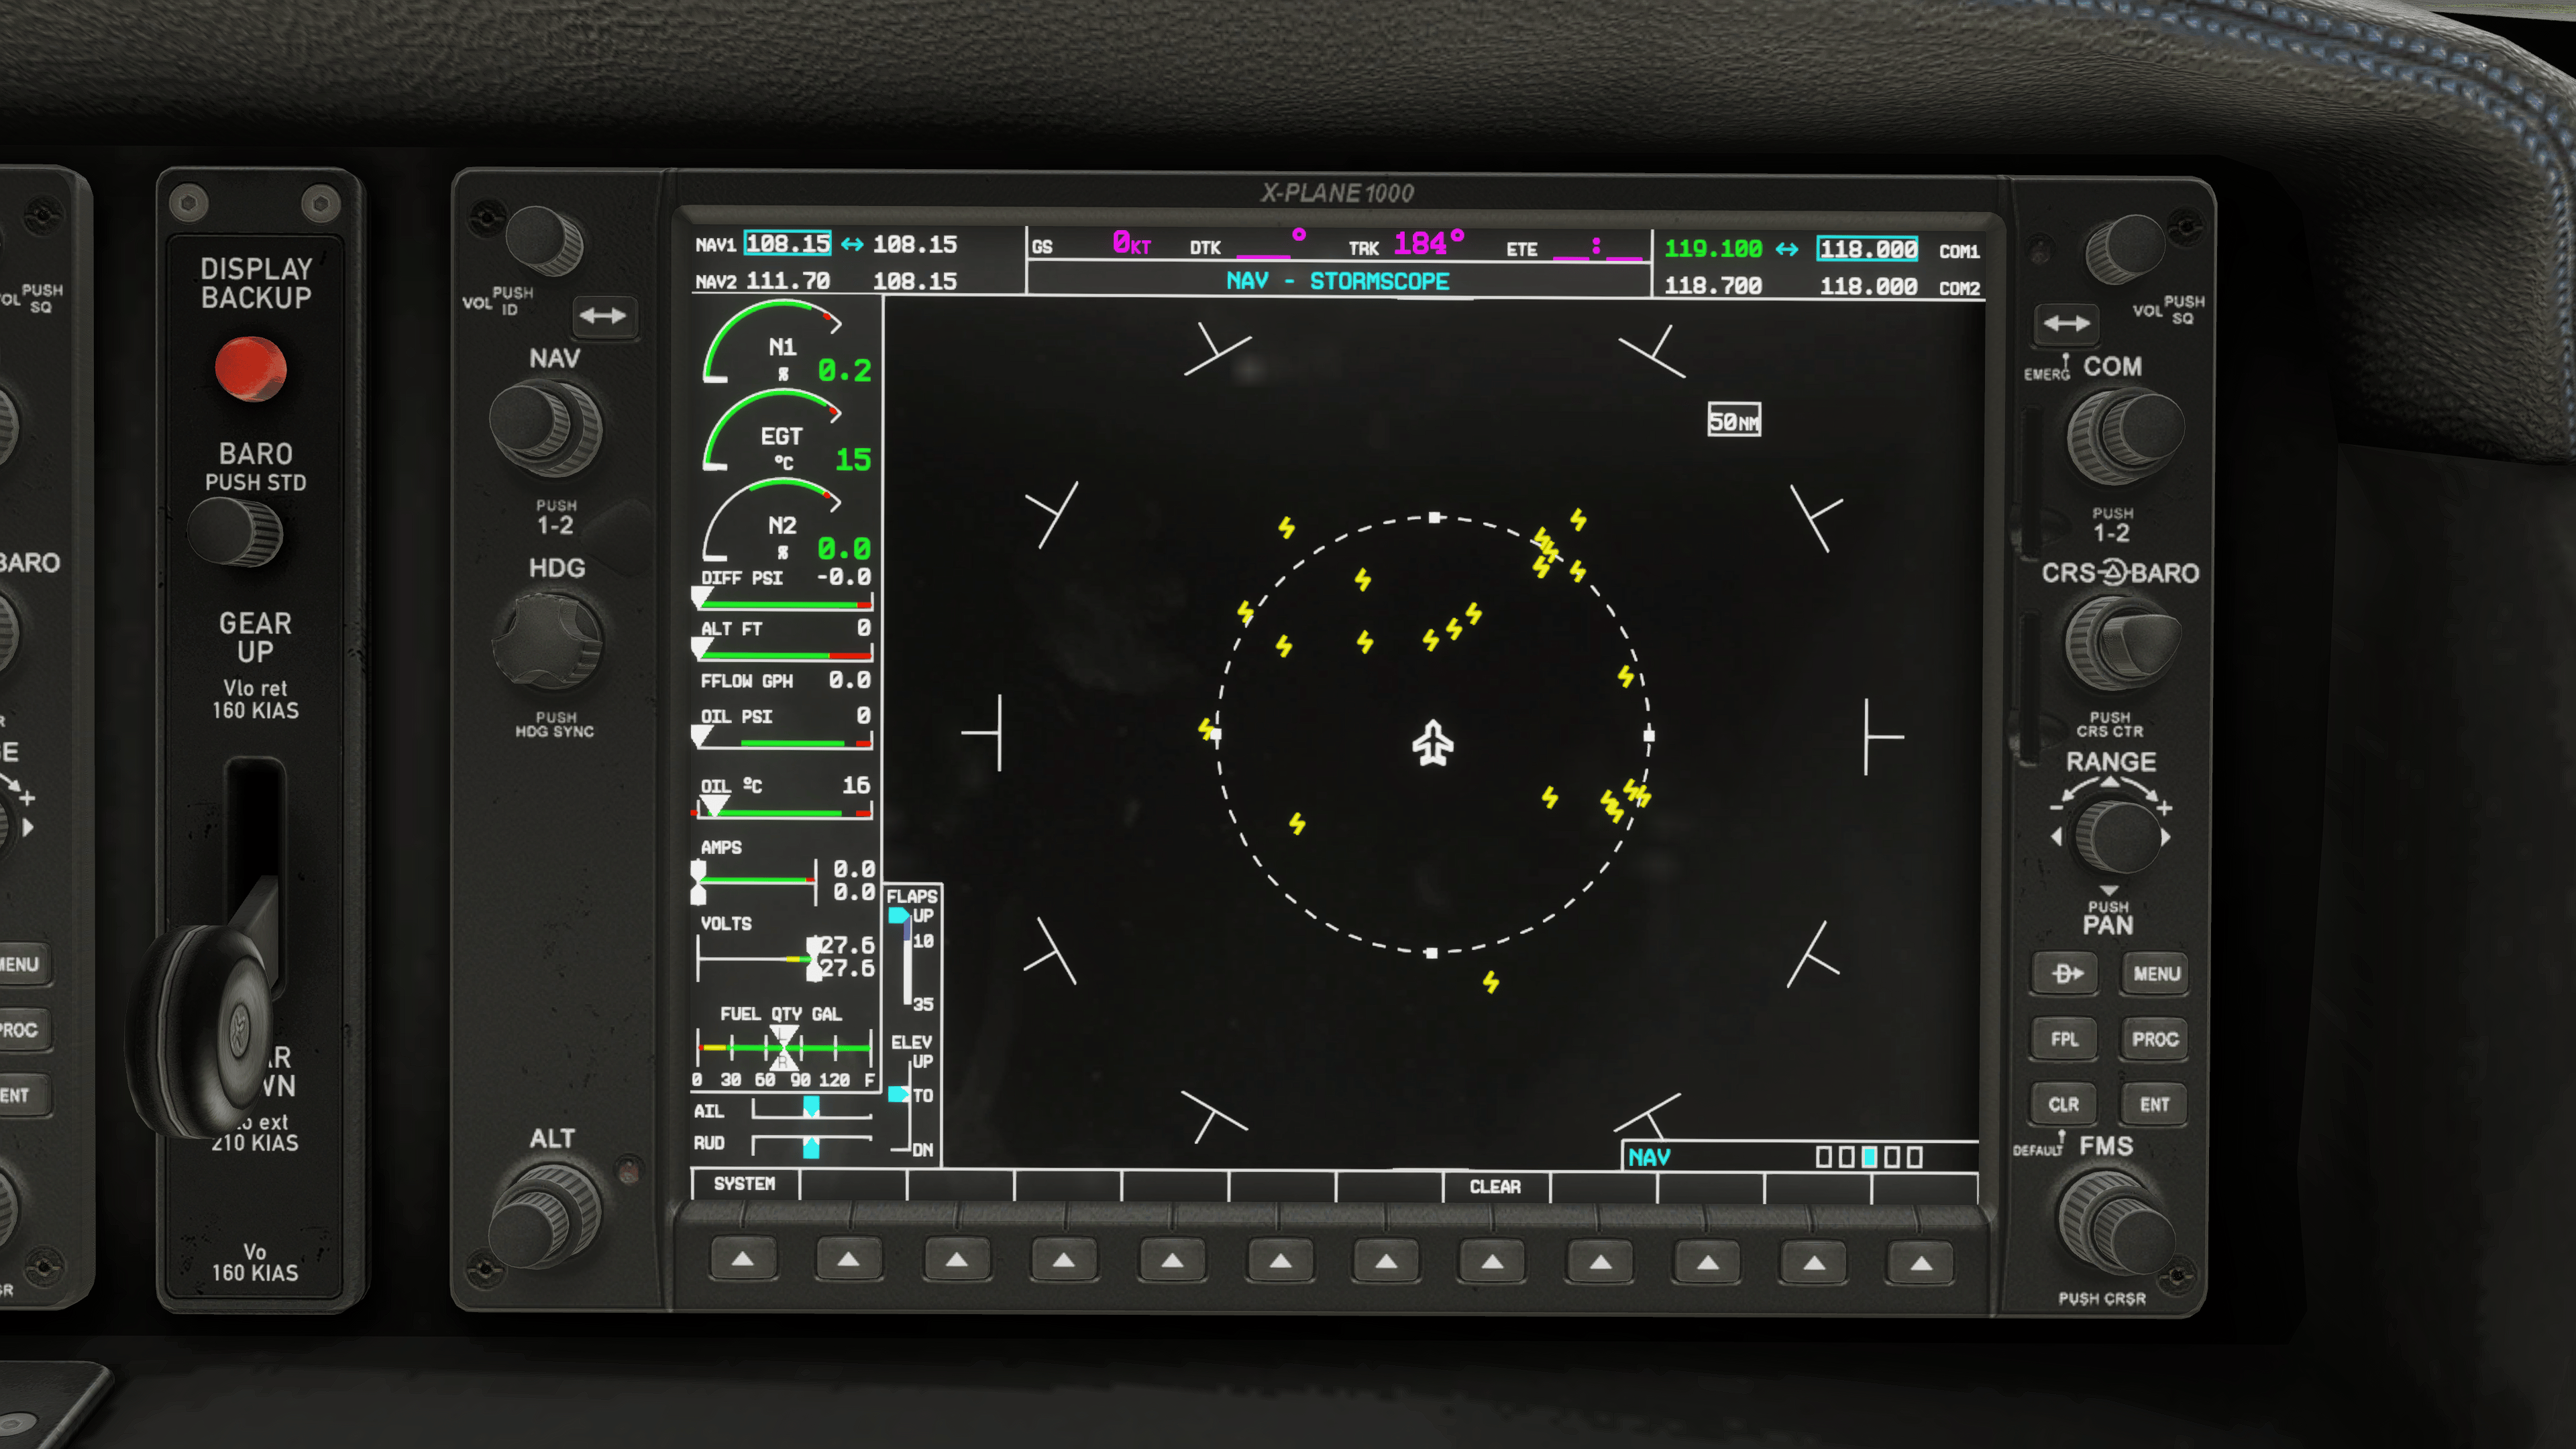Click the ENT button on right bezel
2576x1449 pixels.
(x=2155, y=1104)
